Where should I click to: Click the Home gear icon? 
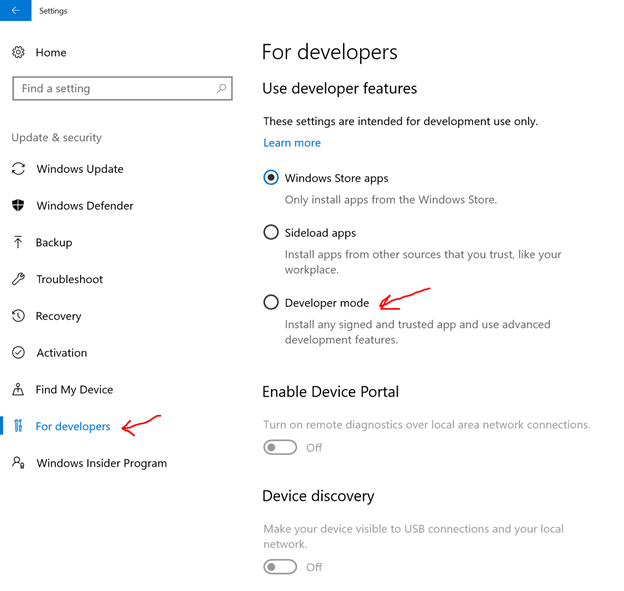coord(18,52)
